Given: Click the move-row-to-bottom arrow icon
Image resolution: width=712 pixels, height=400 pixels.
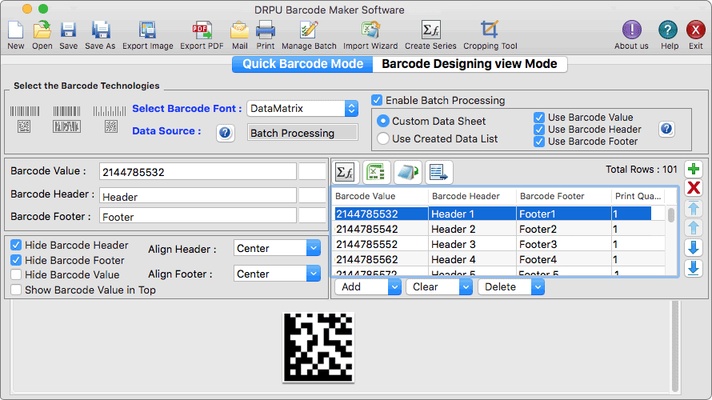Looking at the screenshot, I should [x=693, y=268].
